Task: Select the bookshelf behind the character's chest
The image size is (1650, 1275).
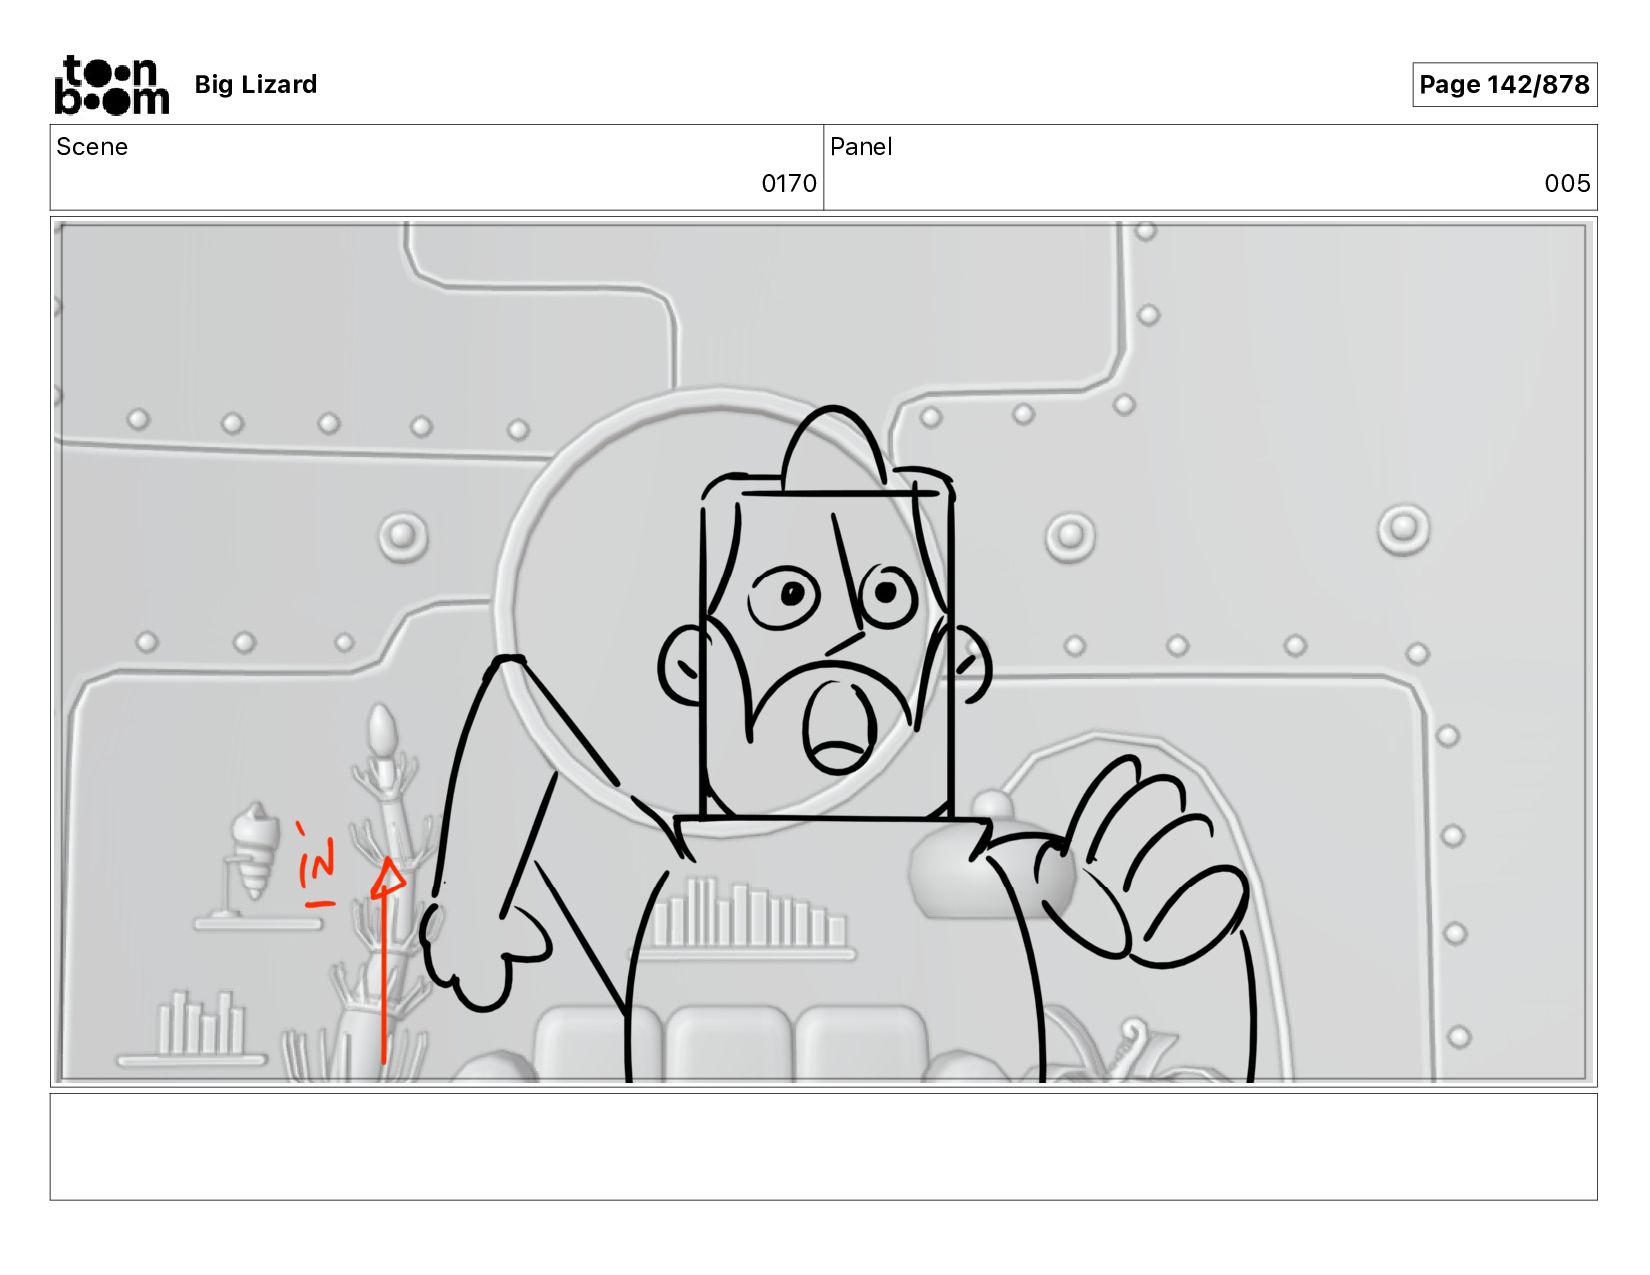Action: (x=750, y=918)
